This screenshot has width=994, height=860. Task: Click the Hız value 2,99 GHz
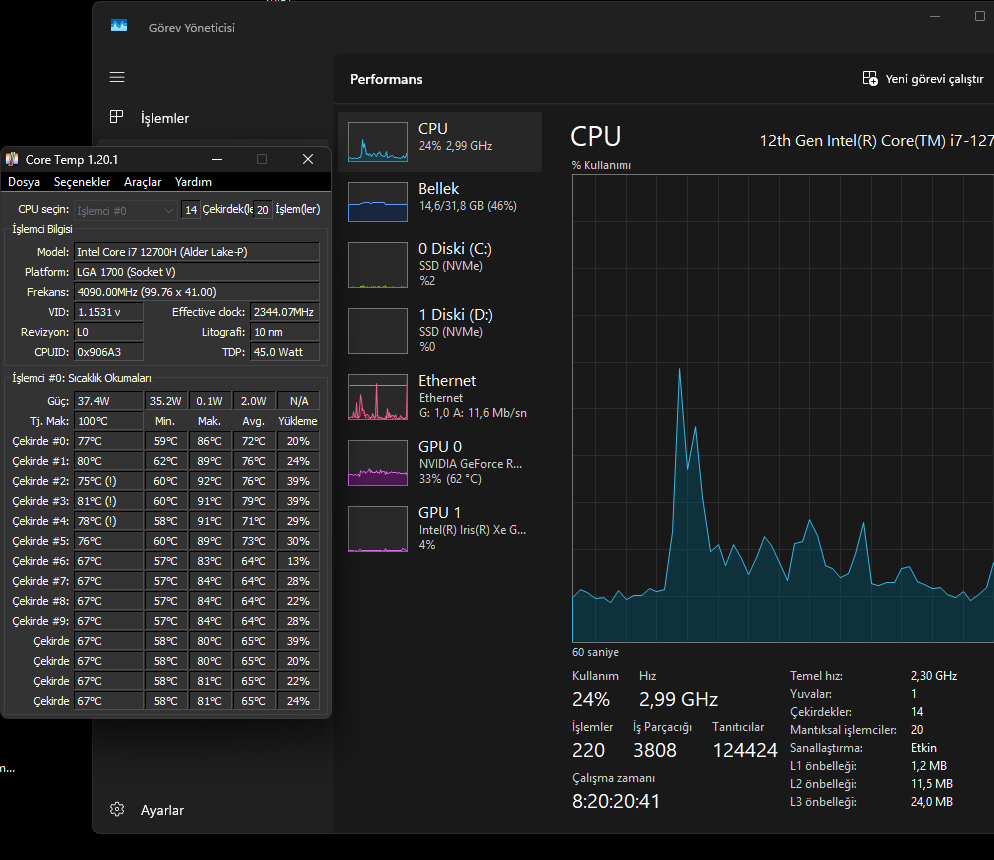(678, 699)
